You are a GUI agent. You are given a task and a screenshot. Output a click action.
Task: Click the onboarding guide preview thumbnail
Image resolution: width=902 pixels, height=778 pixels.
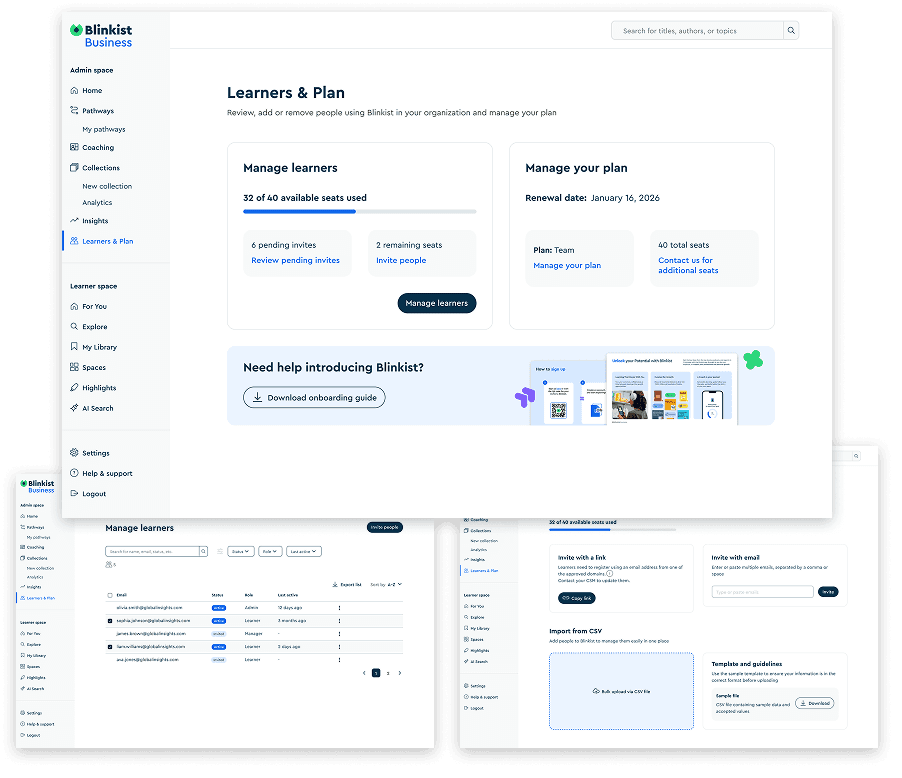[633, 388]
